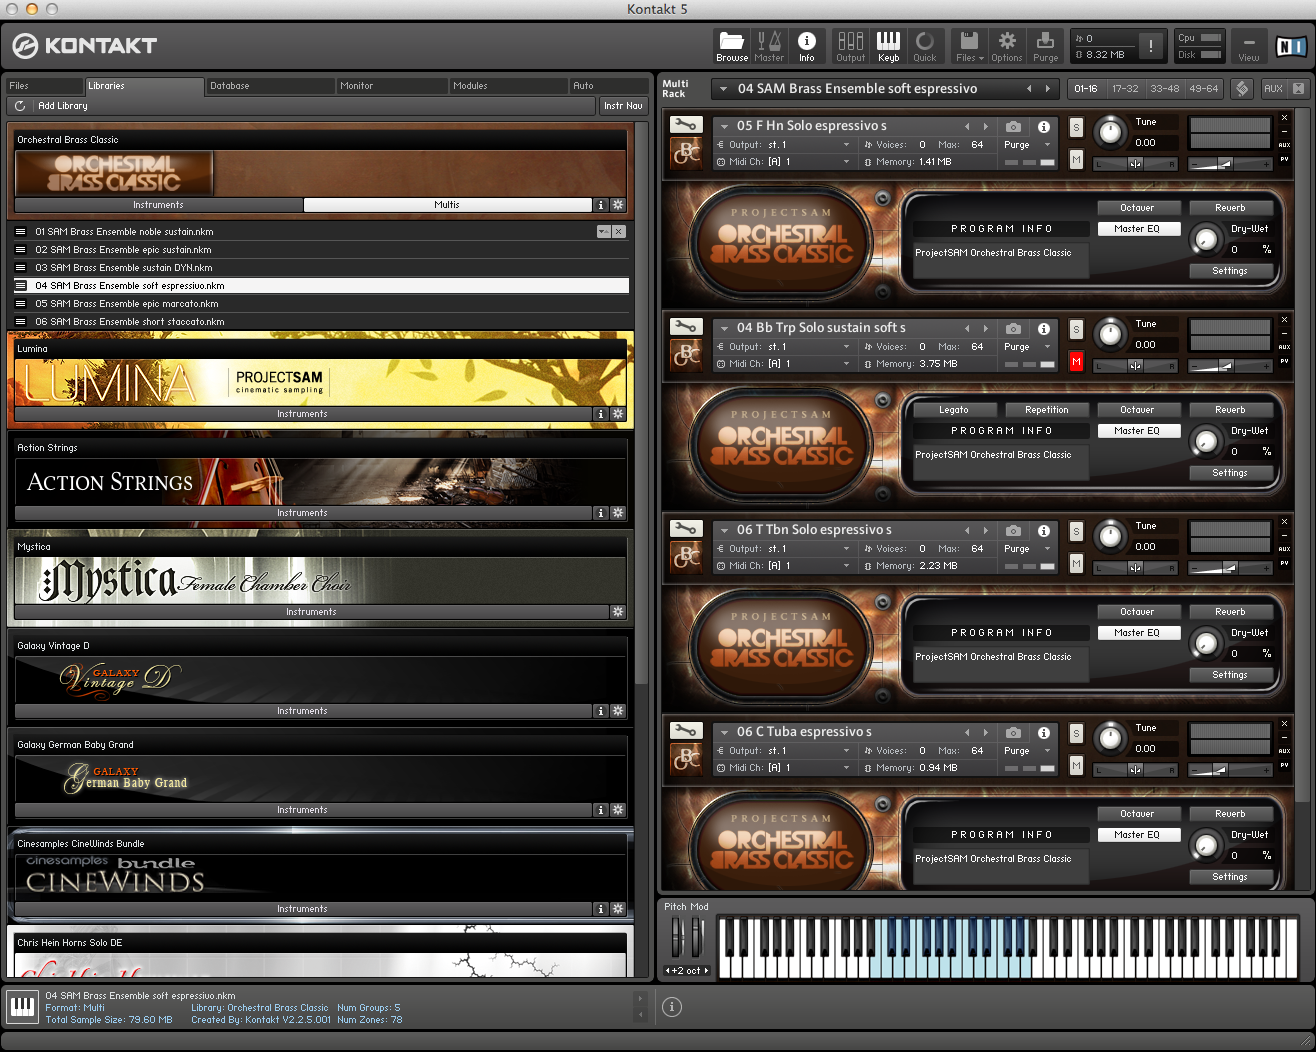Click the panic exclamation button
The image size is (1316, 1052).
pyautogui.click(x=1151, y=45)
